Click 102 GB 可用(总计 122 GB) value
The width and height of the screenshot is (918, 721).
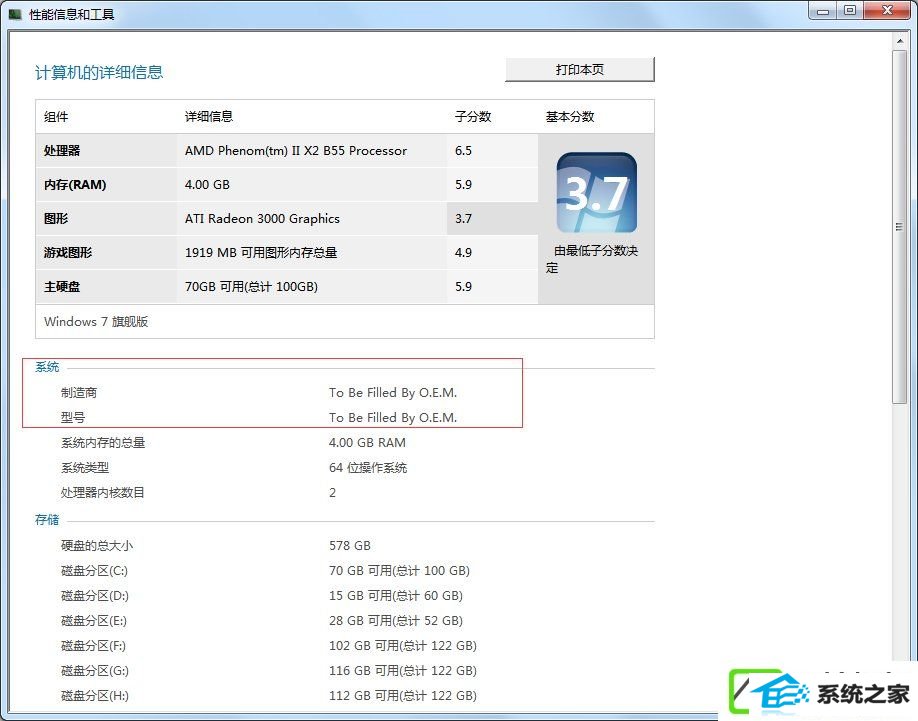(403, 646)
